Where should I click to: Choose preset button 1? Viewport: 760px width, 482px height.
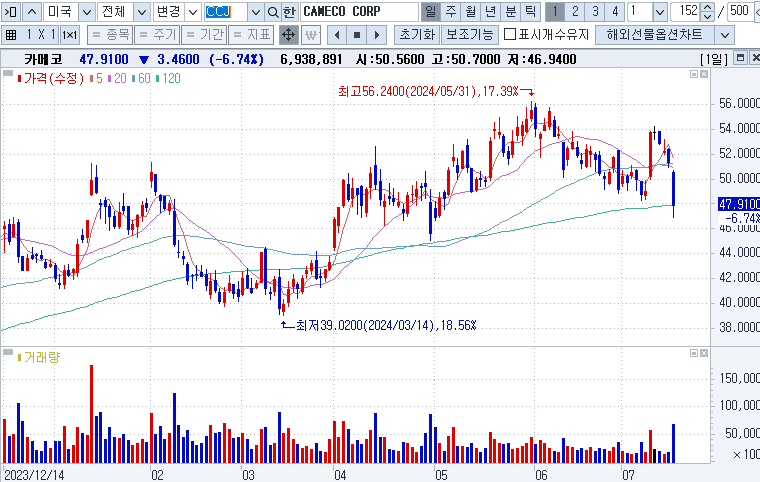(554, 12)
